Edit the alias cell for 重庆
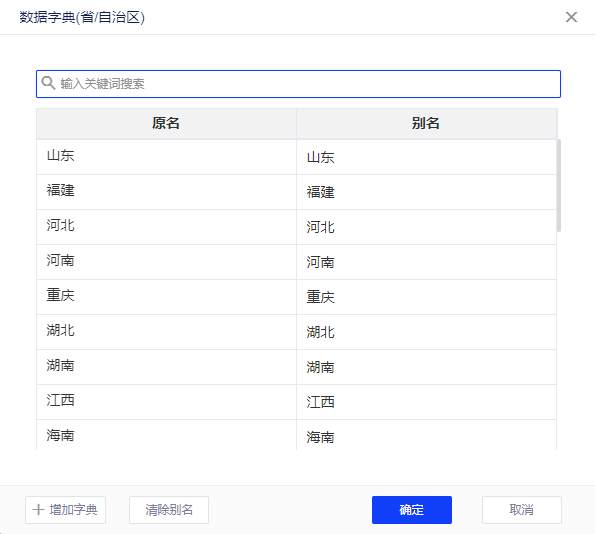The image size is (595, 534). pyautogui.click(x=427, y=297)
